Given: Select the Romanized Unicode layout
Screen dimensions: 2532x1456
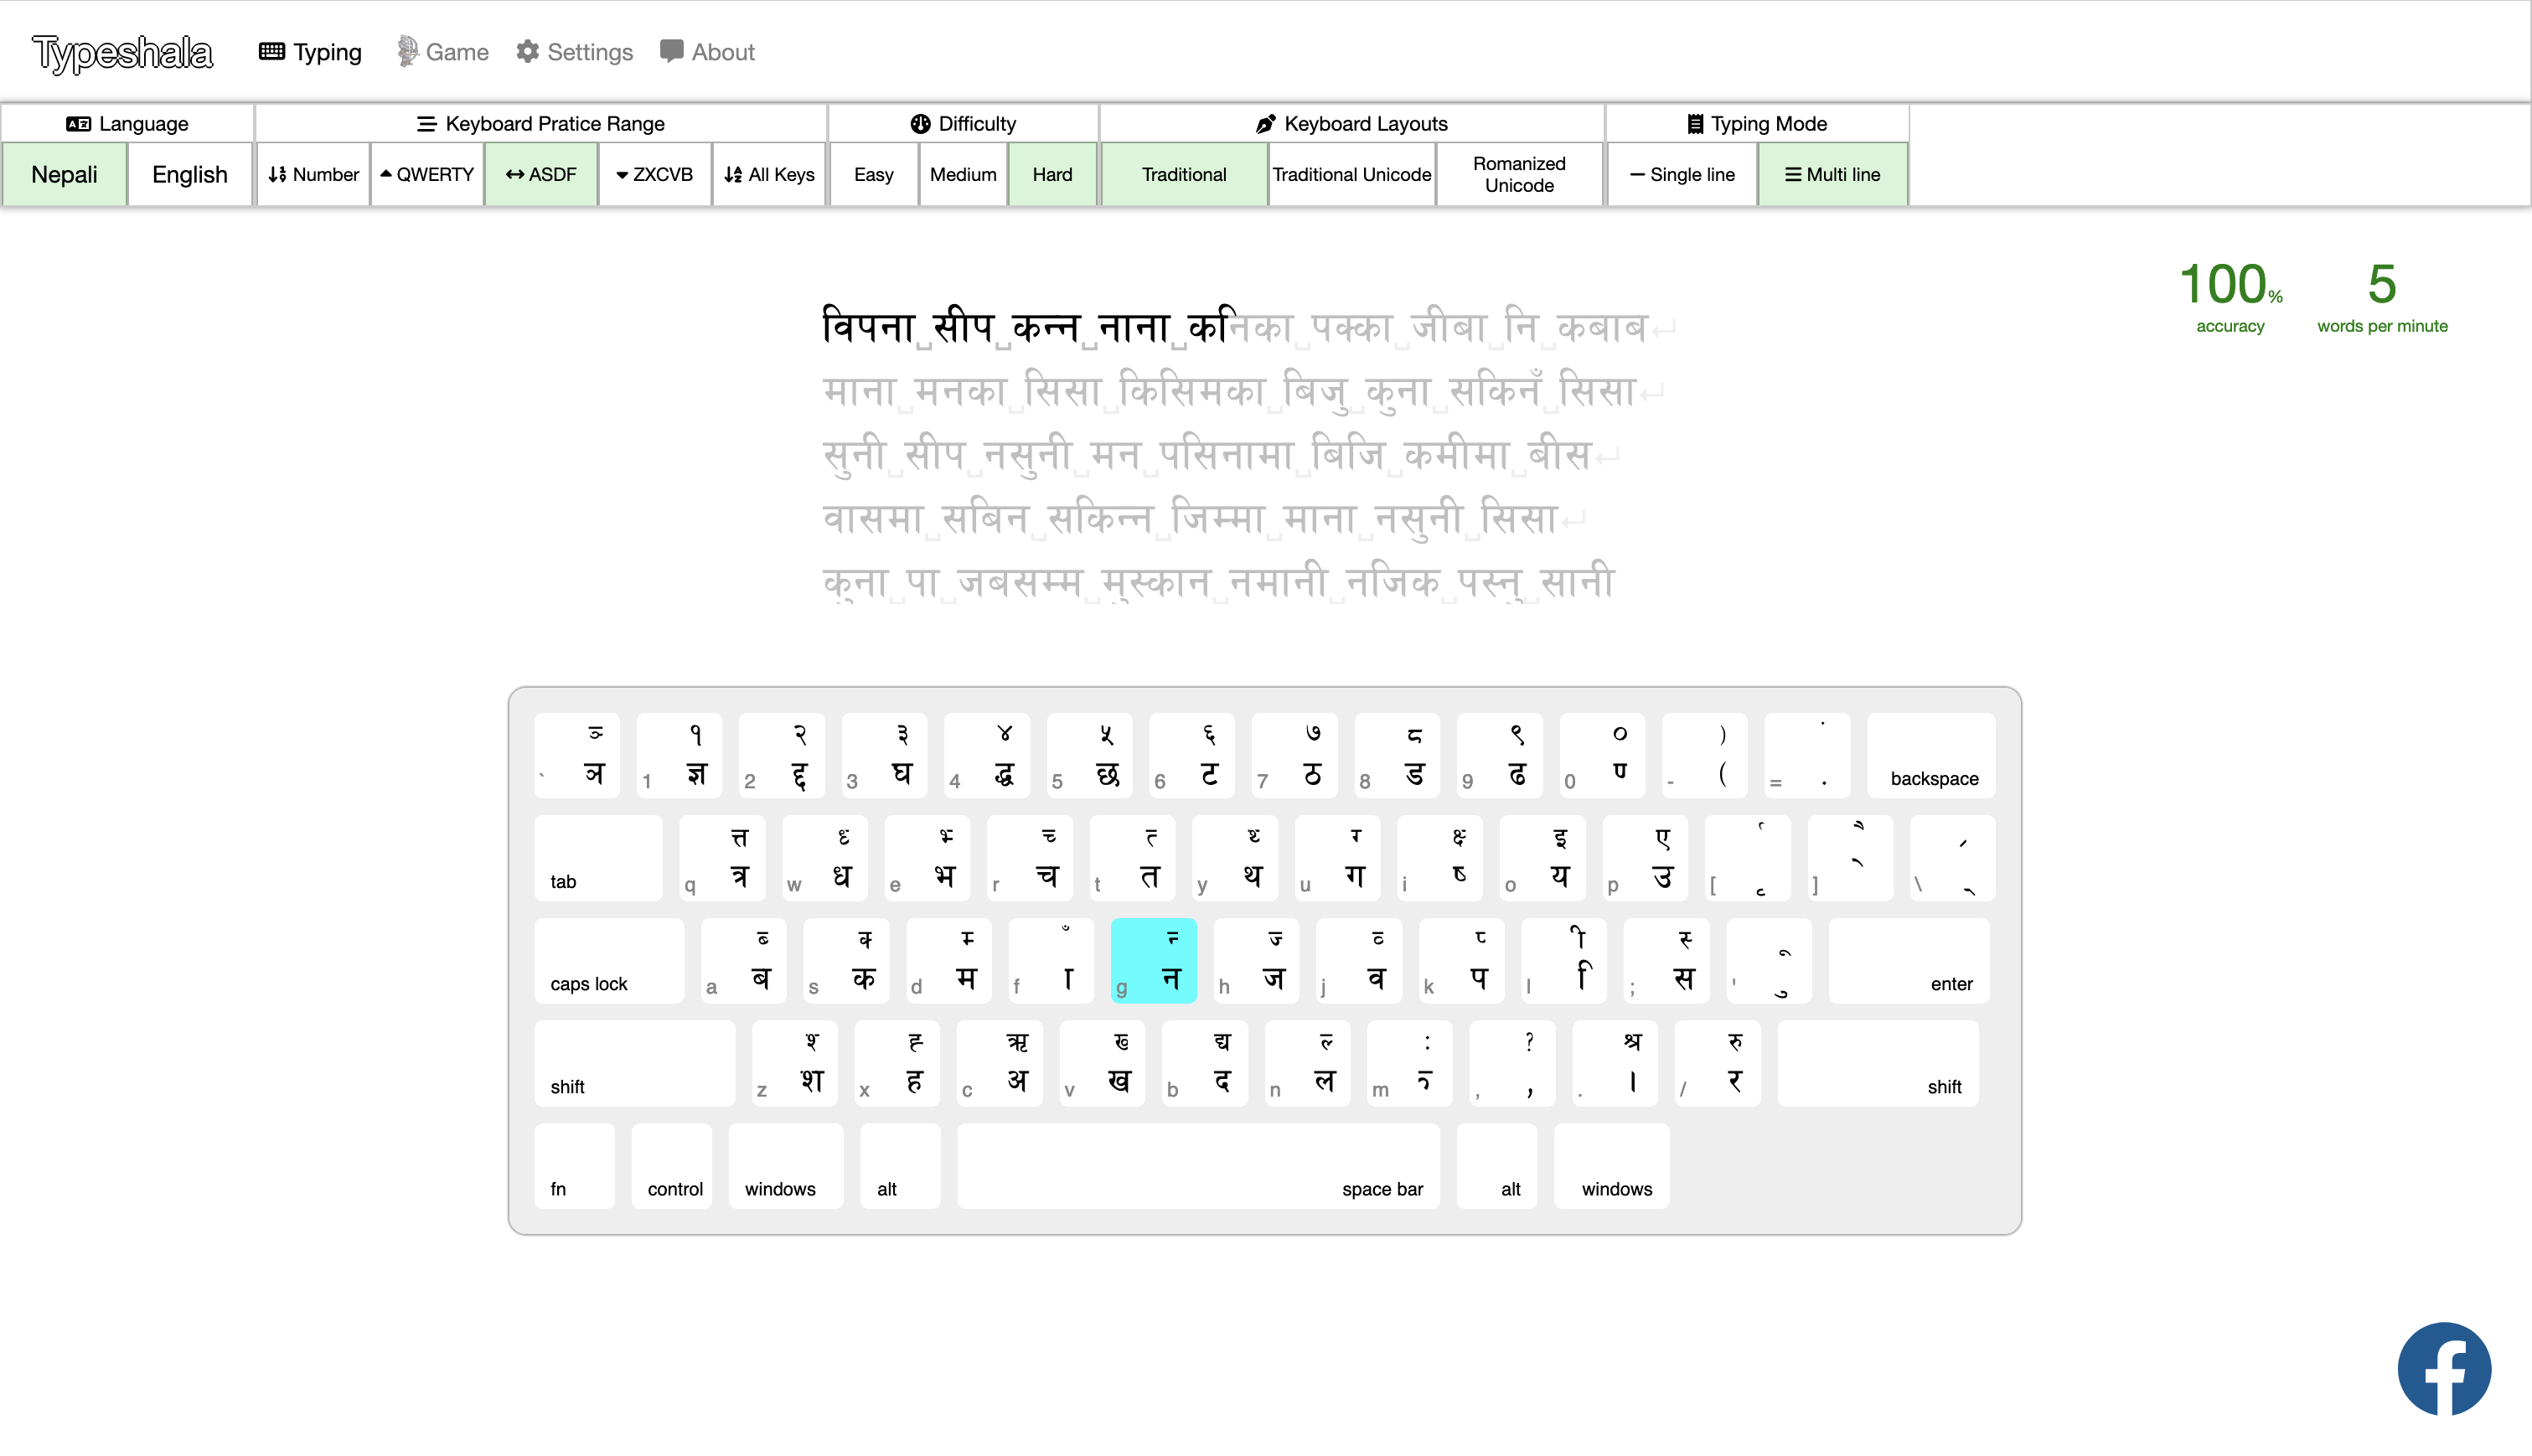Looking at the screenshot, I should (1518, 174).
